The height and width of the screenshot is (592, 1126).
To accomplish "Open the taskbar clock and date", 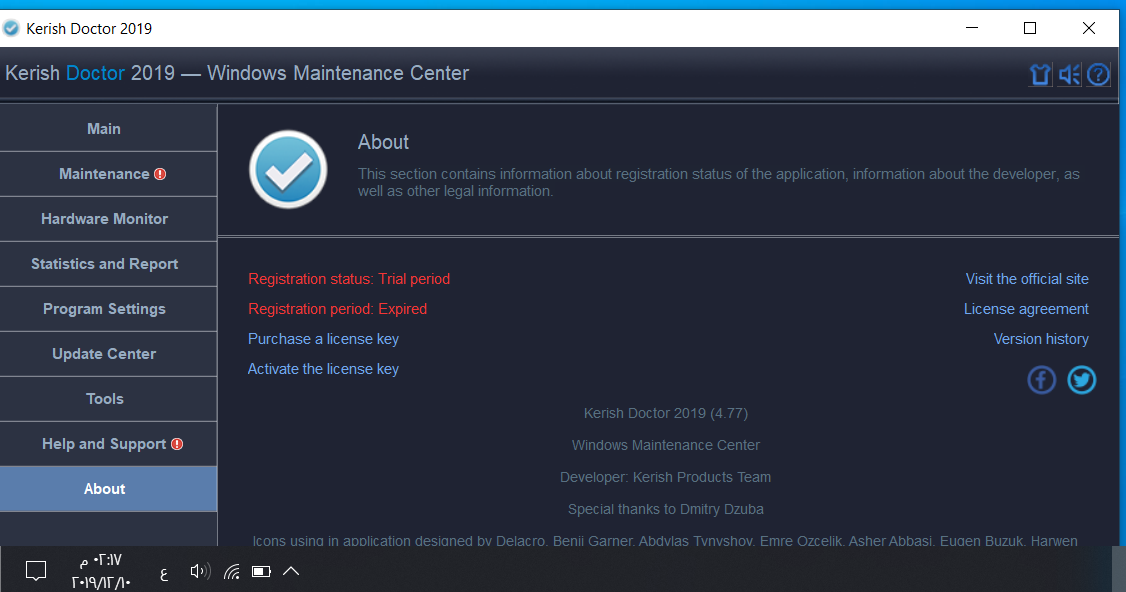I will pos(101,571).
